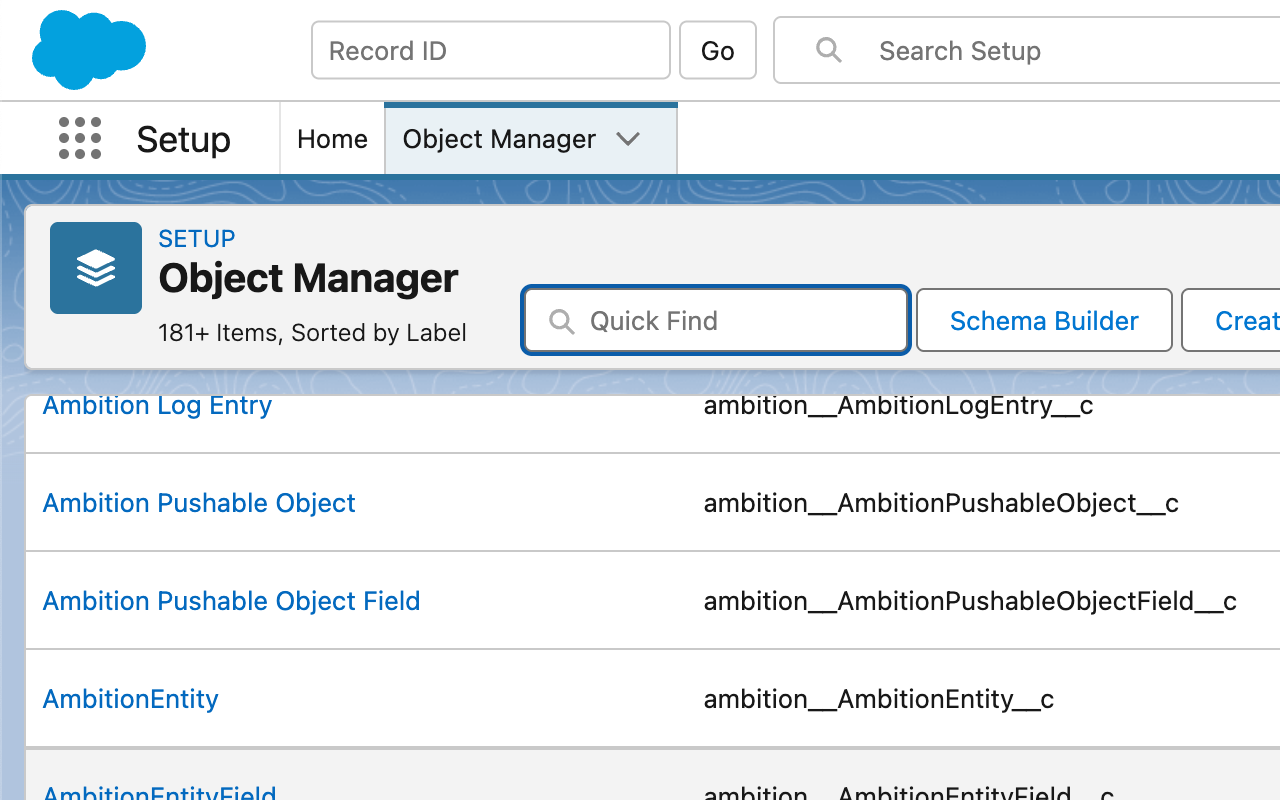Click into the Quick Find box
Image resolution: width=1280 pixels, height=800 pixels.
pyautogui.click(x=716, y=321)
